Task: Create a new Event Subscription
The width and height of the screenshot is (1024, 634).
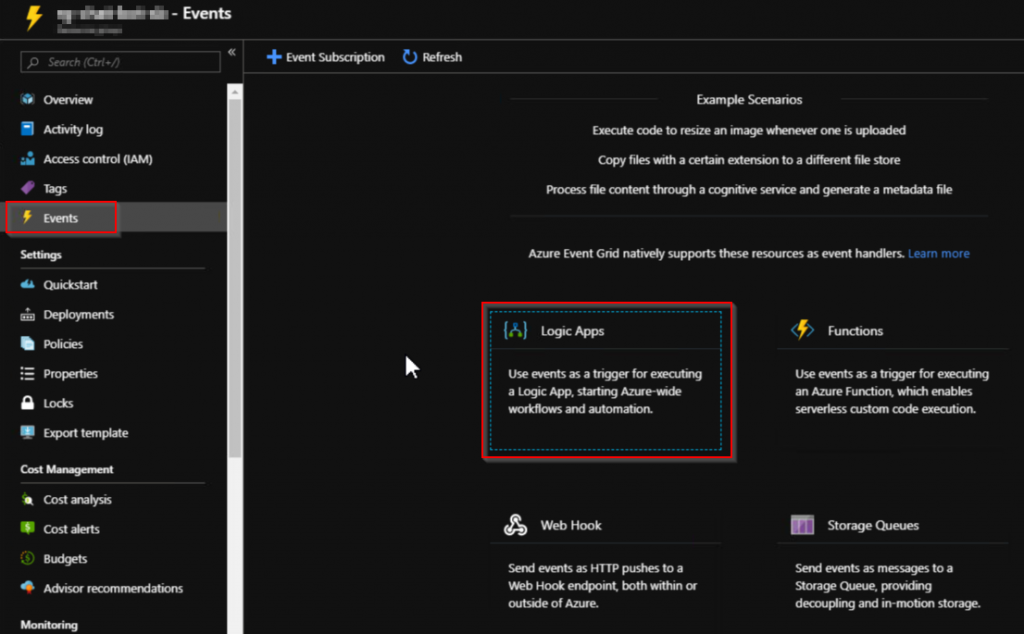Action: click(x=326, y=57)
